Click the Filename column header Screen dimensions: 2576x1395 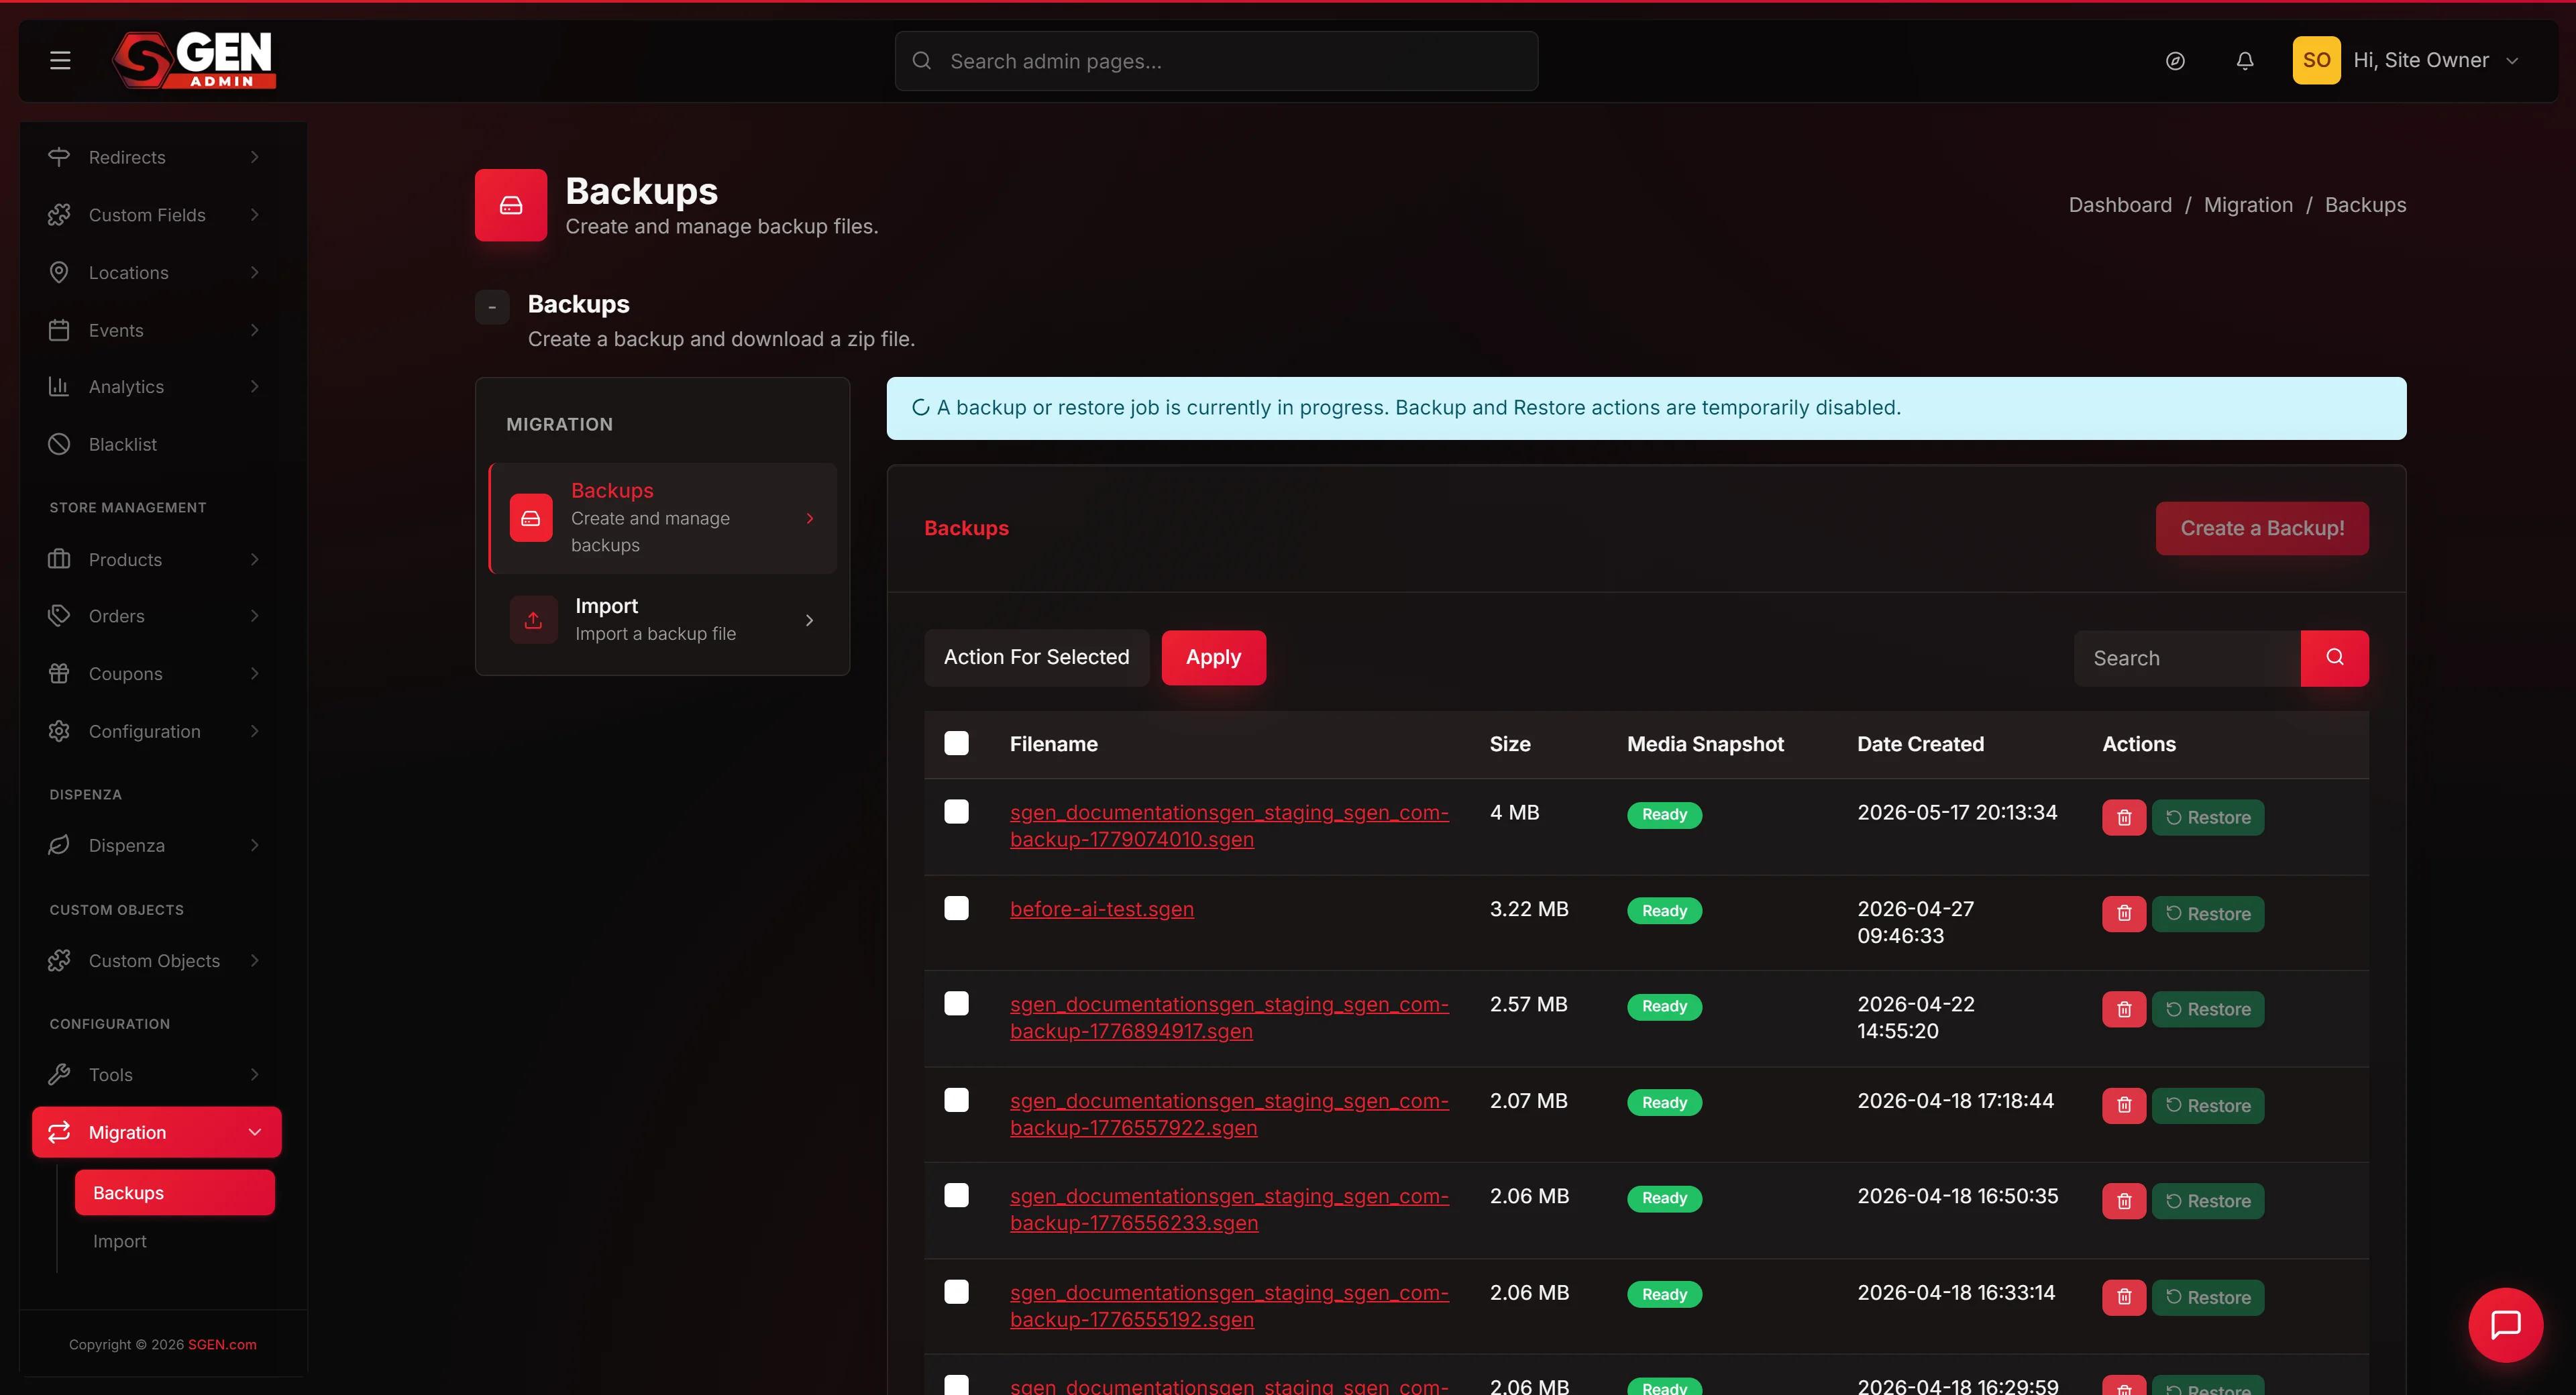1053,743
